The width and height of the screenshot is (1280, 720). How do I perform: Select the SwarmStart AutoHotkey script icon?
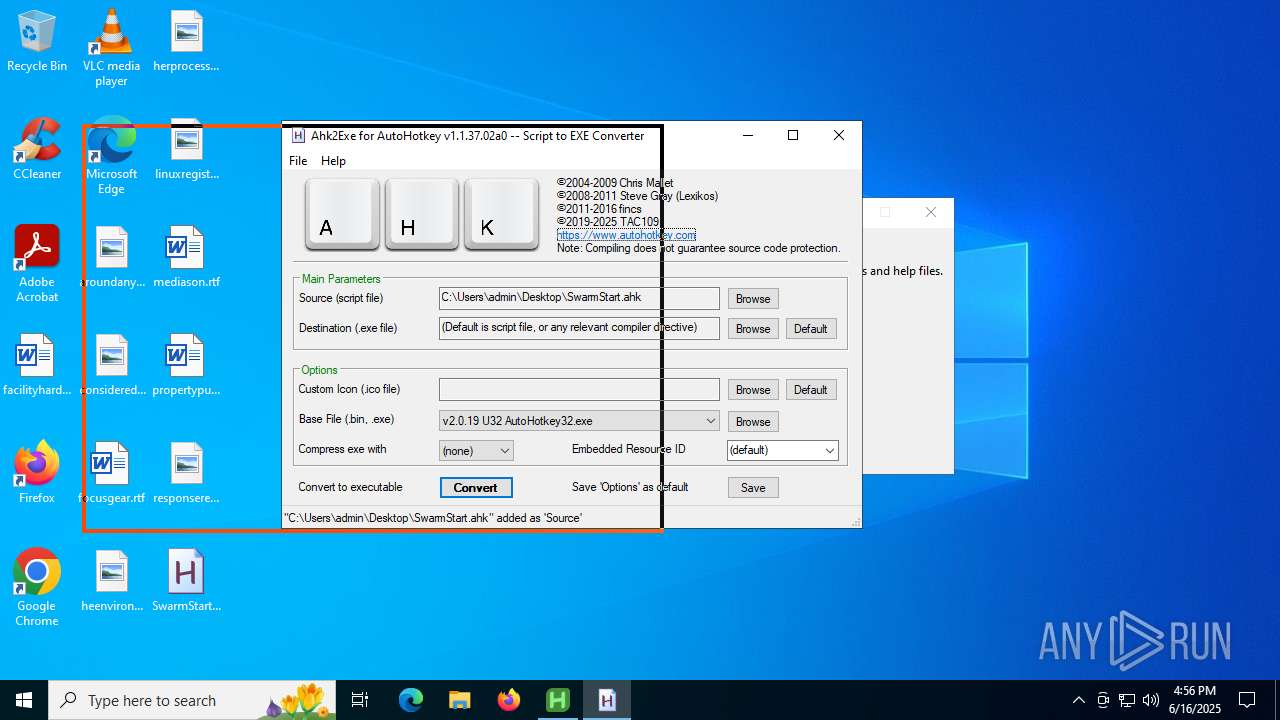click(x=186, y=581)
